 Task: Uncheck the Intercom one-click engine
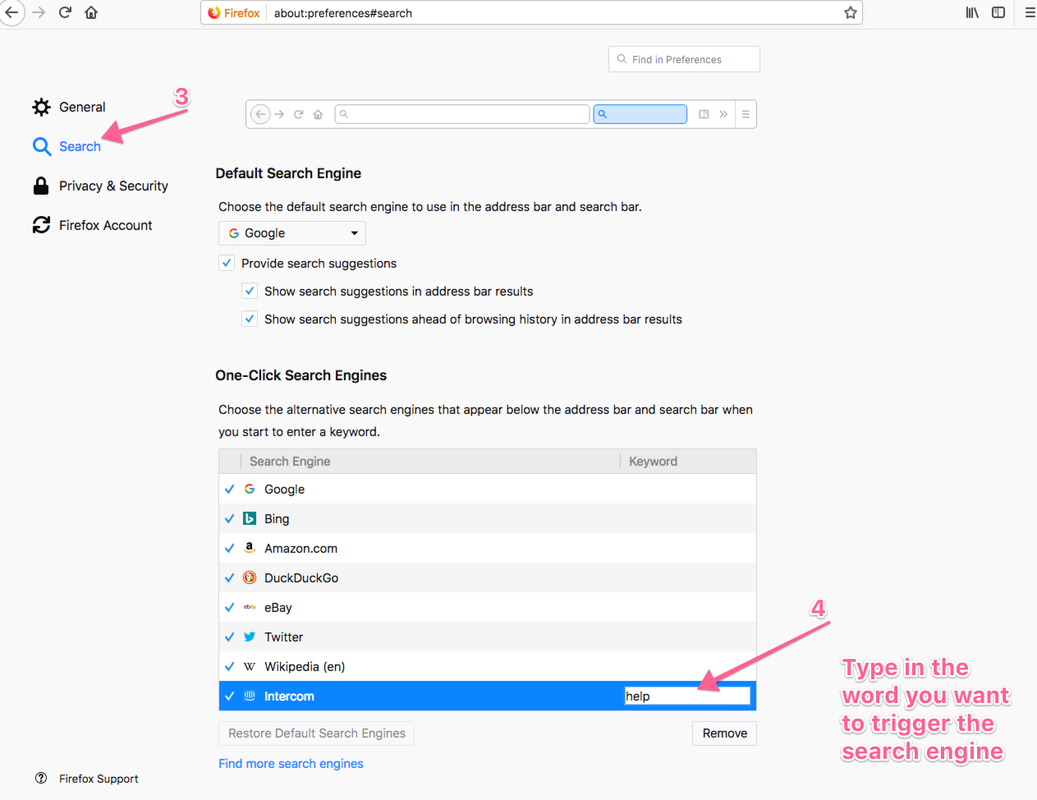point(229,696)
